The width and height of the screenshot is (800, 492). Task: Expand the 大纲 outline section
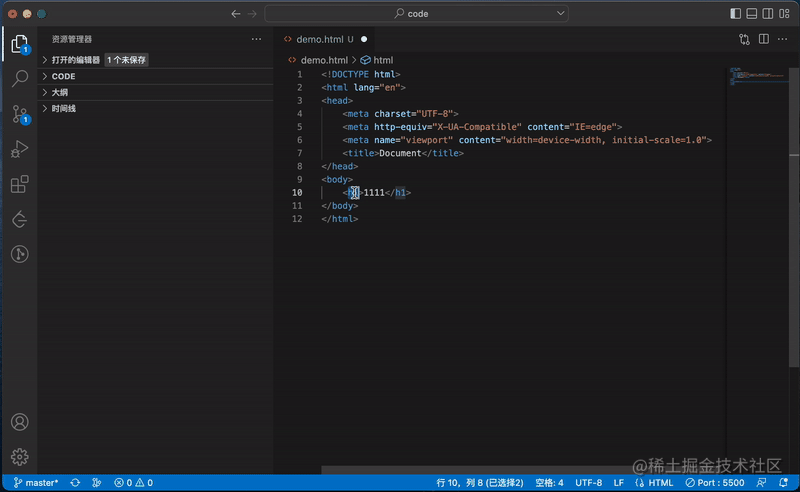[156, 92]
